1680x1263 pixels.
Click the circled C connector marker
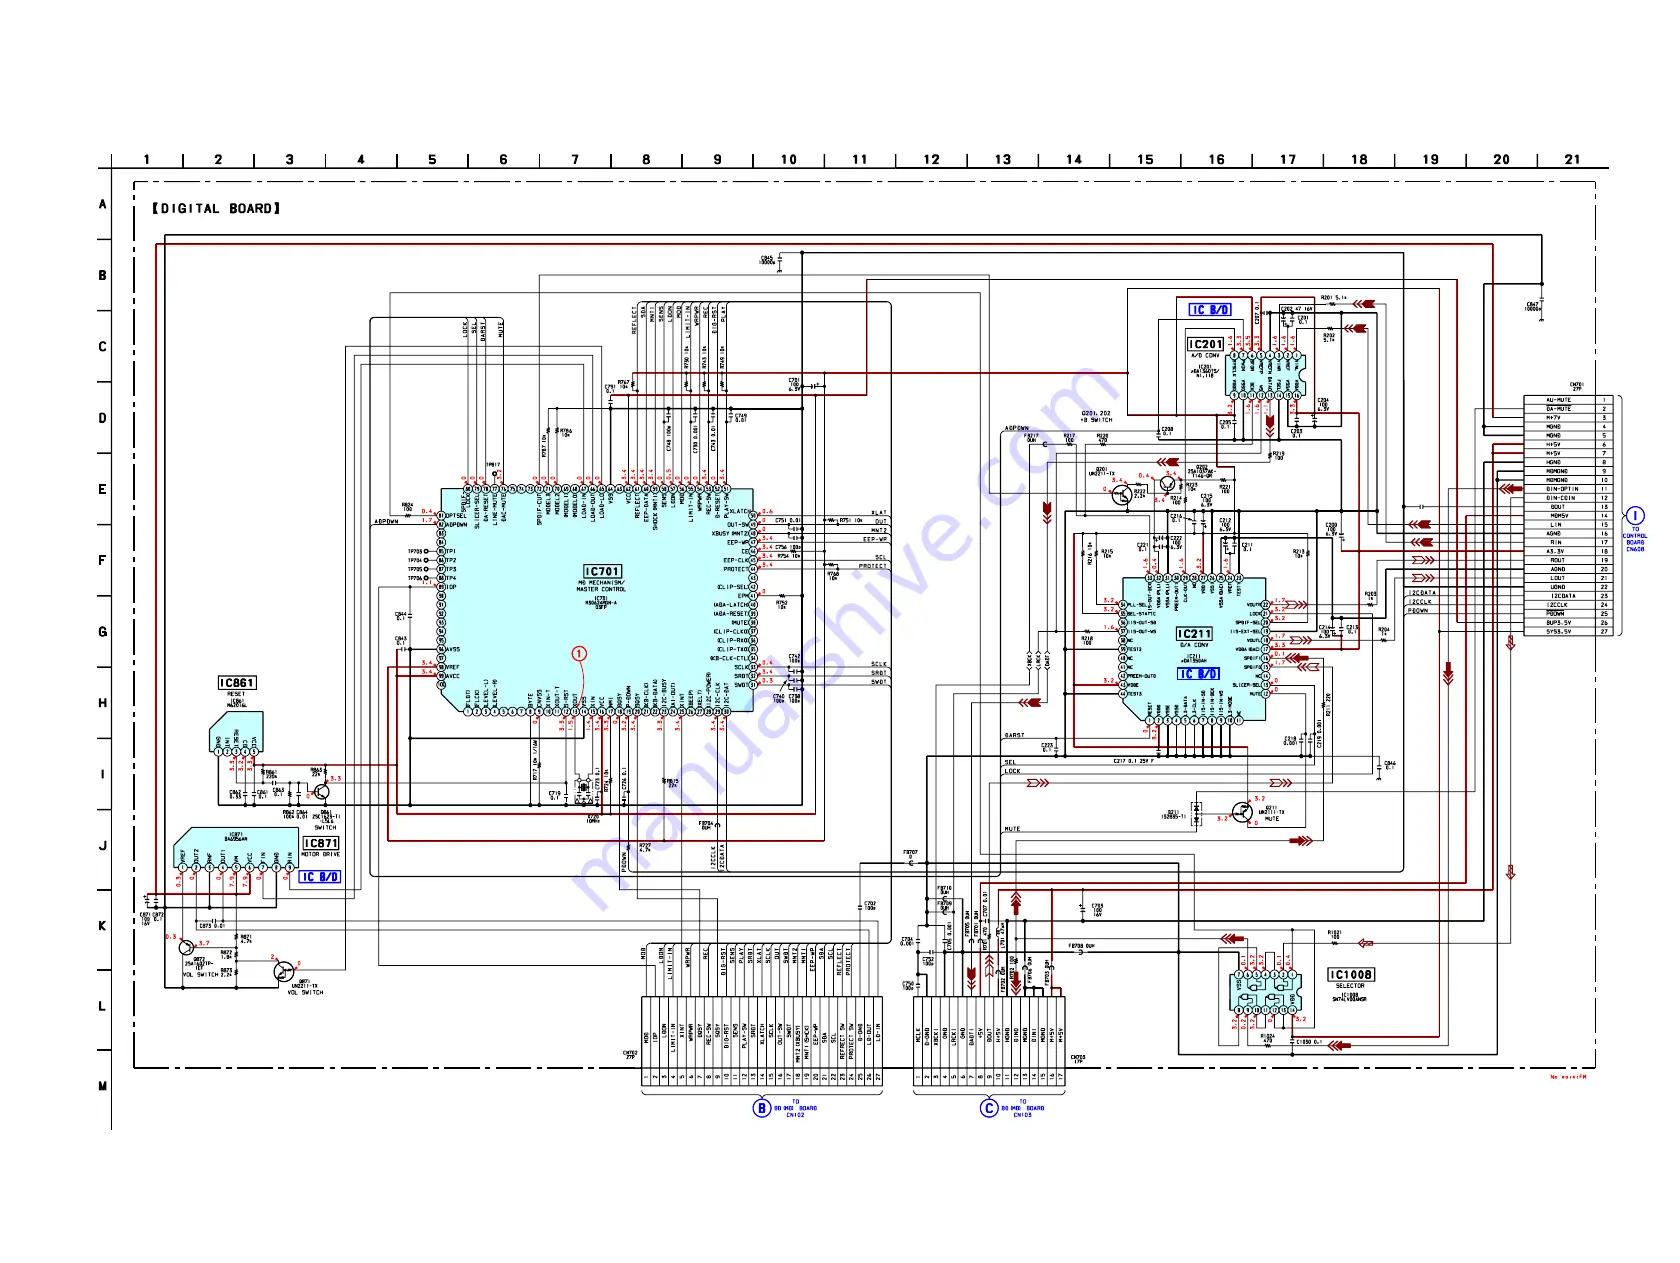[x=989, y=1108]
